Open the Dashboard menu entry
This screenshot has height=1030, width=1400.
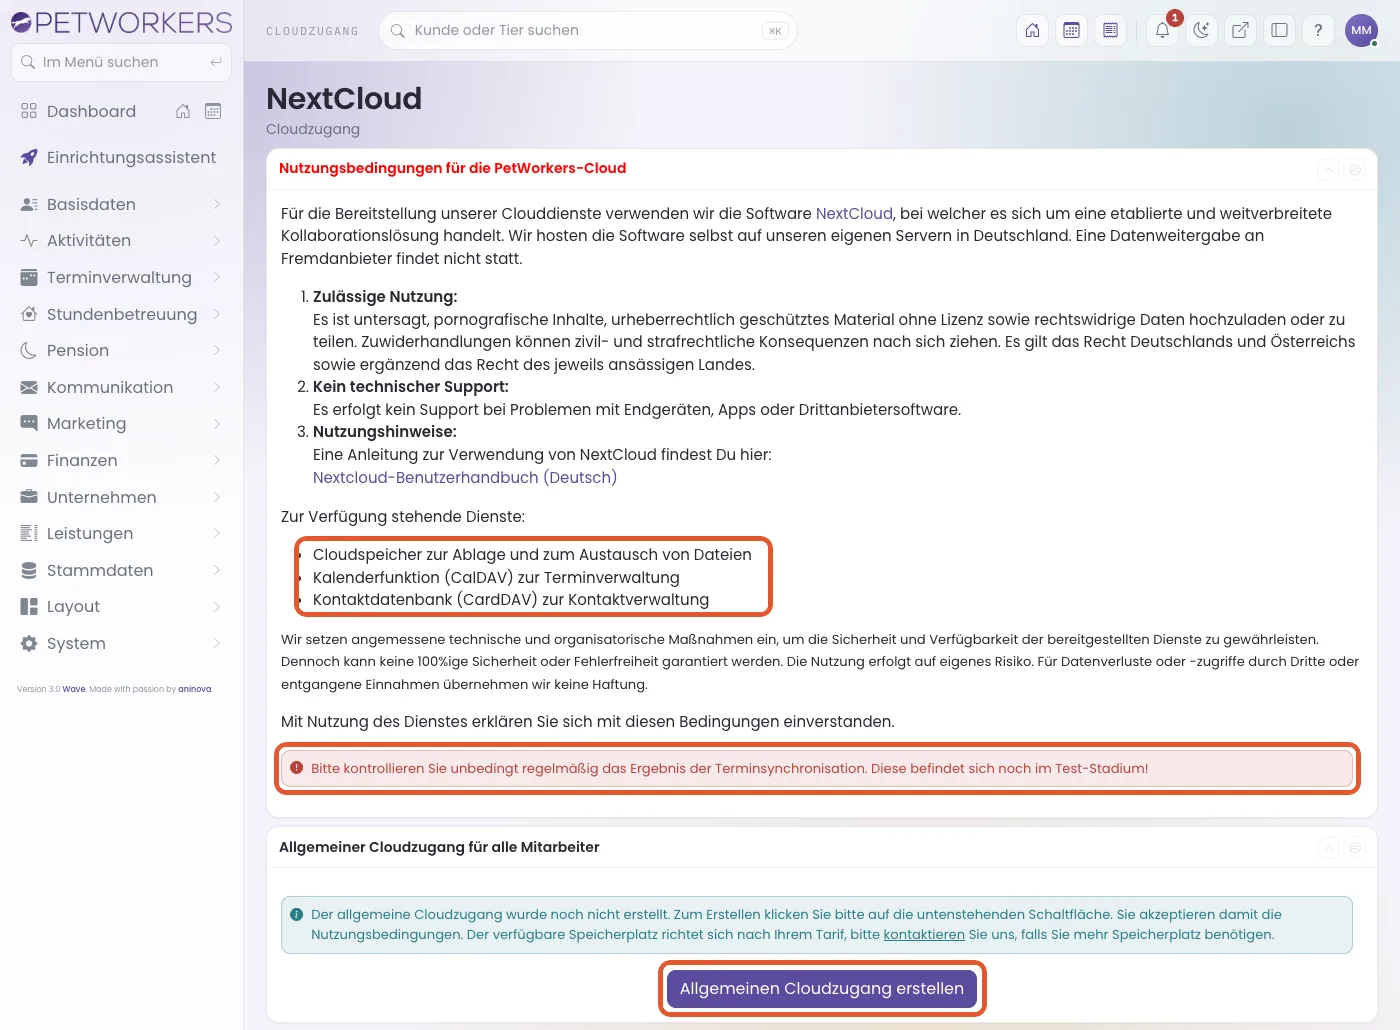91,111
